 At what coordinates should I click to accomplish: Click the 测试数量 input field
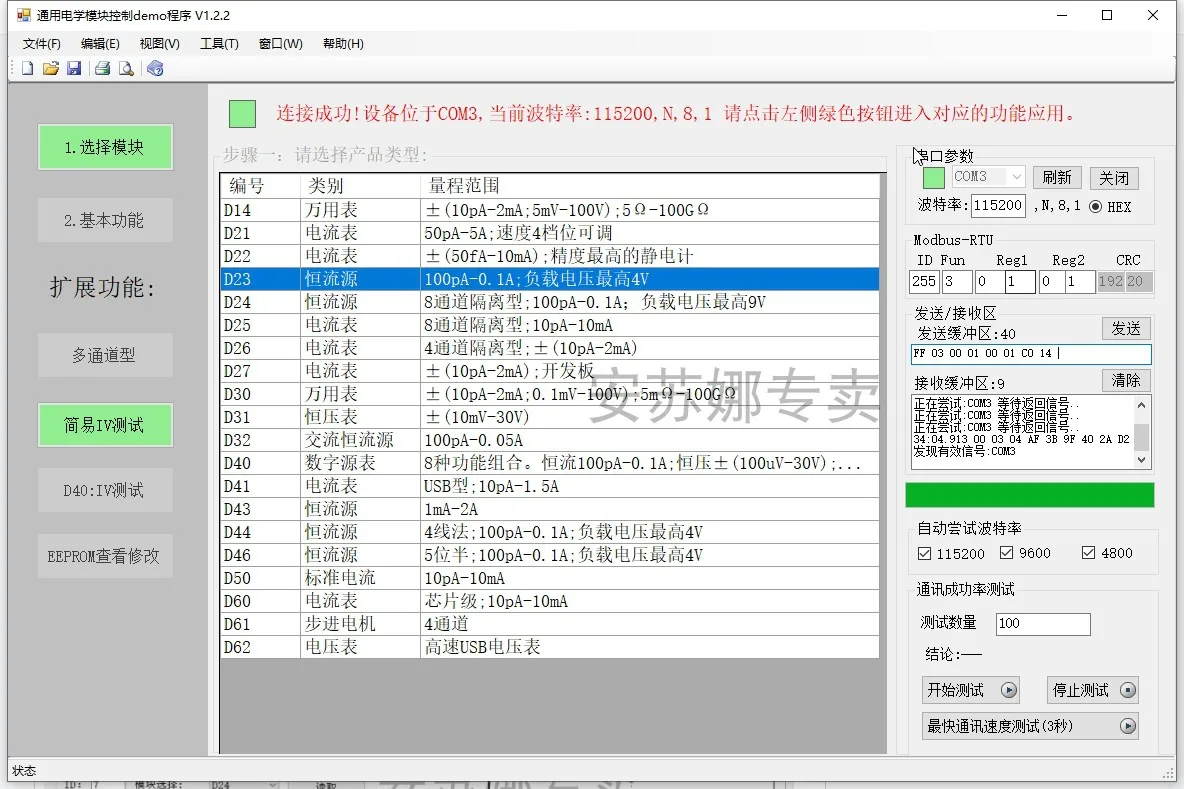click(1042, 623)
